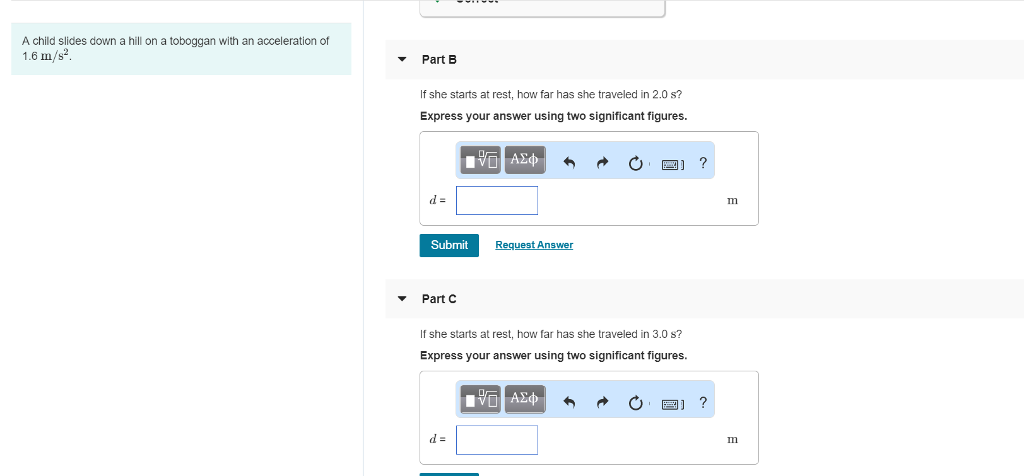1024x476 pixels.
Task: Open help in Part B toolbar
Action: (x=703, y=162)
